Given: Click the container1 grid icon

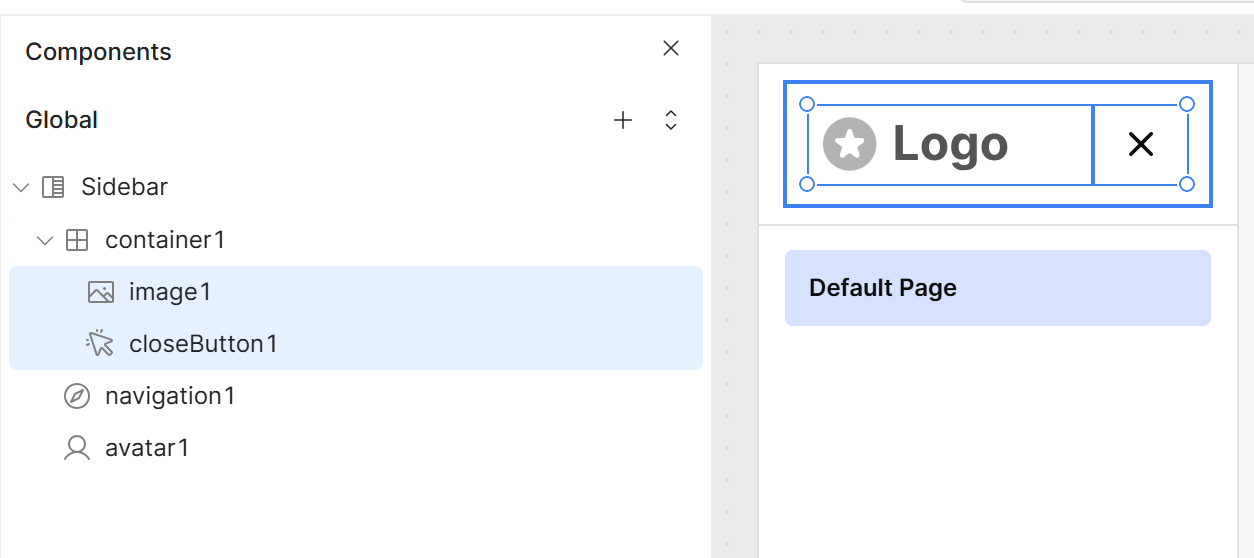Looking at the screenshot, I should click(x=77, y=240).
